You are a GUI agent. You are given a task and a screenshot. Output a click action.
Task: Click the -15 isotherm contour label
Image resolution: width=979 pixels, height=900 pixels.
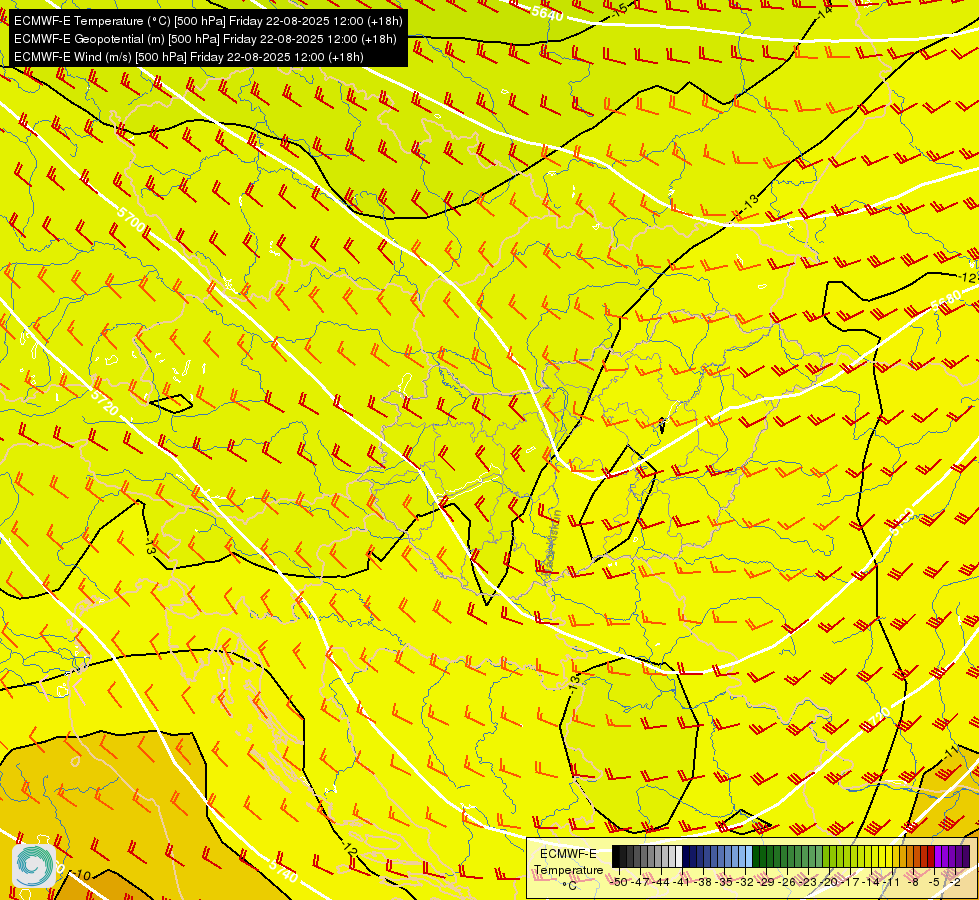pyautogui.click(x=619, y=9)
